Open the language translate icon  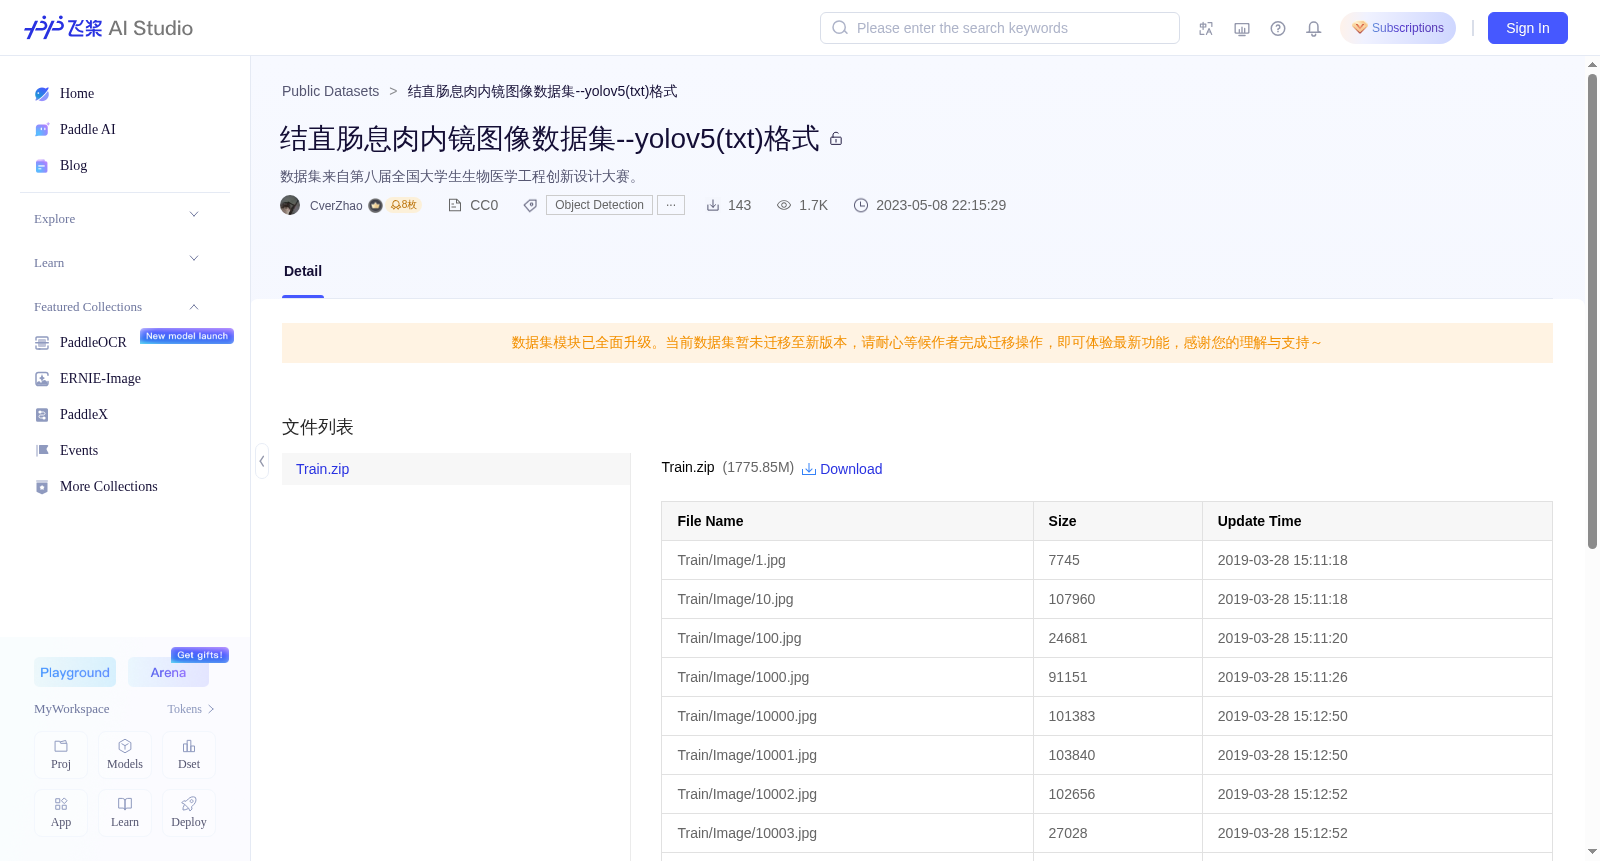(1206, 28)
